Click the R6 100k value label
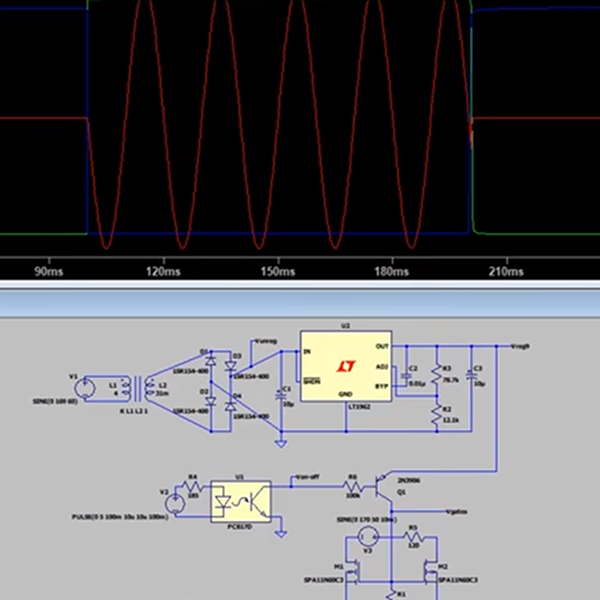This screenshot has height=600, width=600. coord(353,496)
